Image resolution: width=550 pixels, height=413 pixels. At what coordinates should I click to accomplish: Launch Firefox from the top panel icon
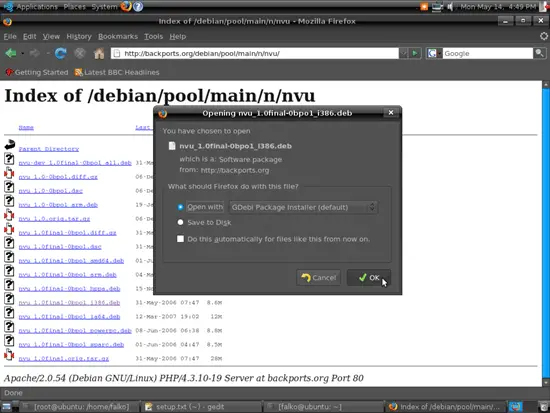click(126, 6)
